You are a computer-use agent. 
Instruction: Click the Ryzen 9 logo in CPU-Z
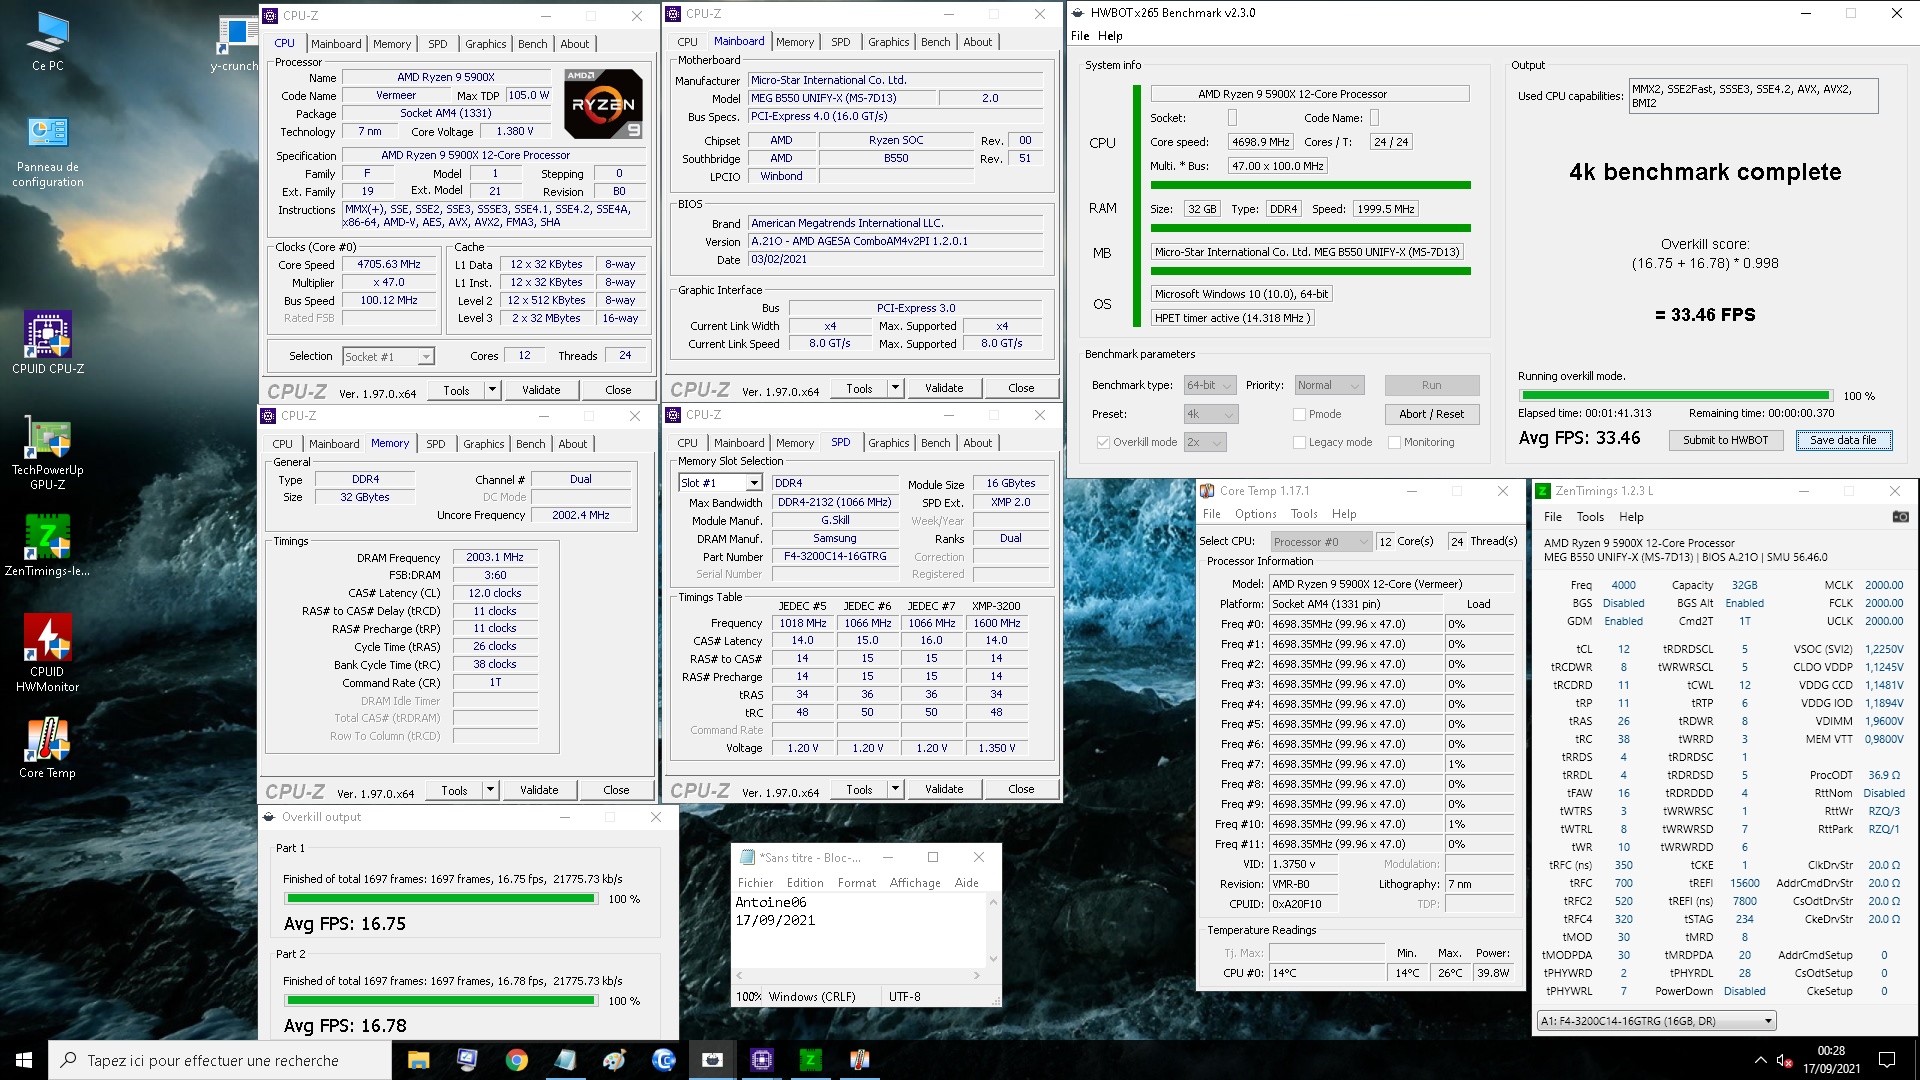[603, 103]
